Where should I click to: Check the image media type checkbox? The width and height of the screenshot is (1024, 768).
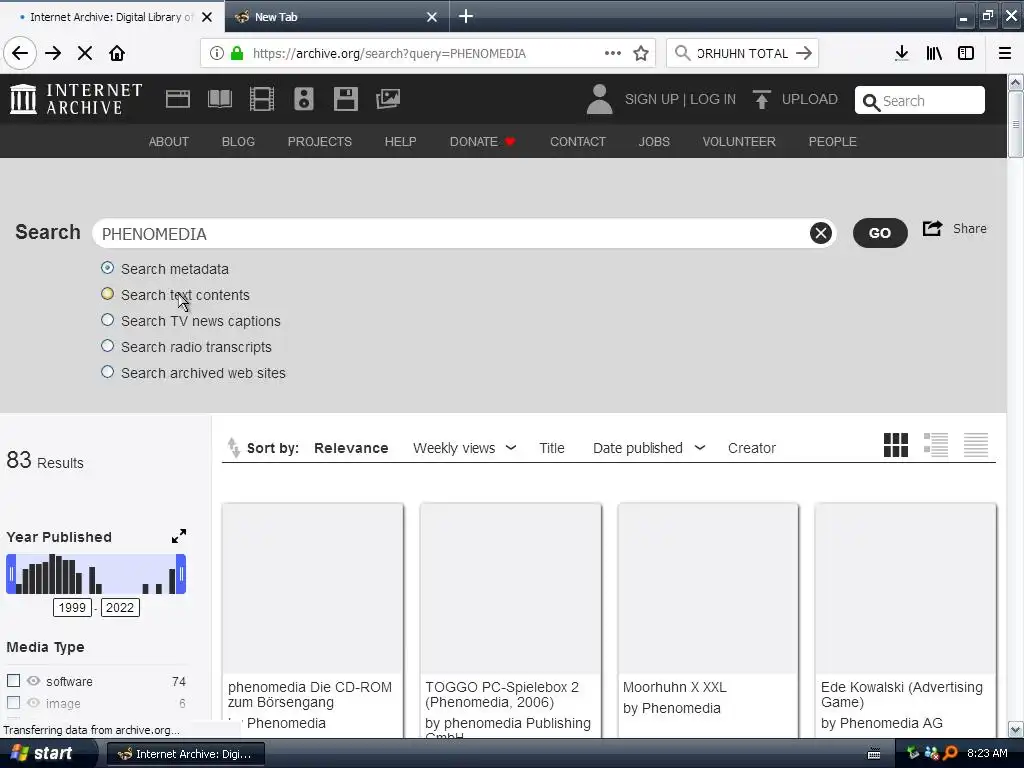coord(13,703)
